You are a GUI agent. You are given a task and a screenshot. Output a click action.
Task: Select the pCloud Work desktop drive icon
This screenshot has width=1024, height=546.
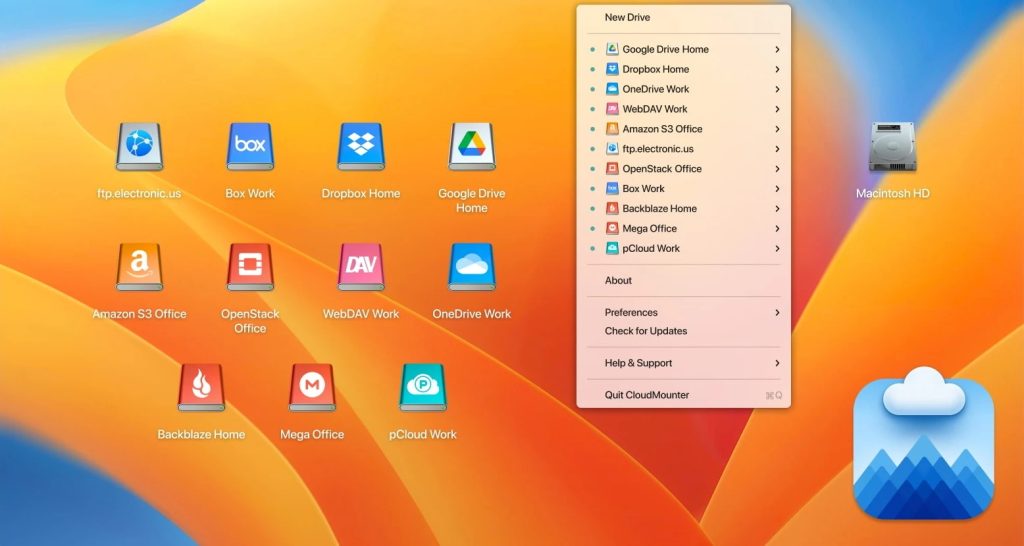pyautogui.click(x=423, y=387)
